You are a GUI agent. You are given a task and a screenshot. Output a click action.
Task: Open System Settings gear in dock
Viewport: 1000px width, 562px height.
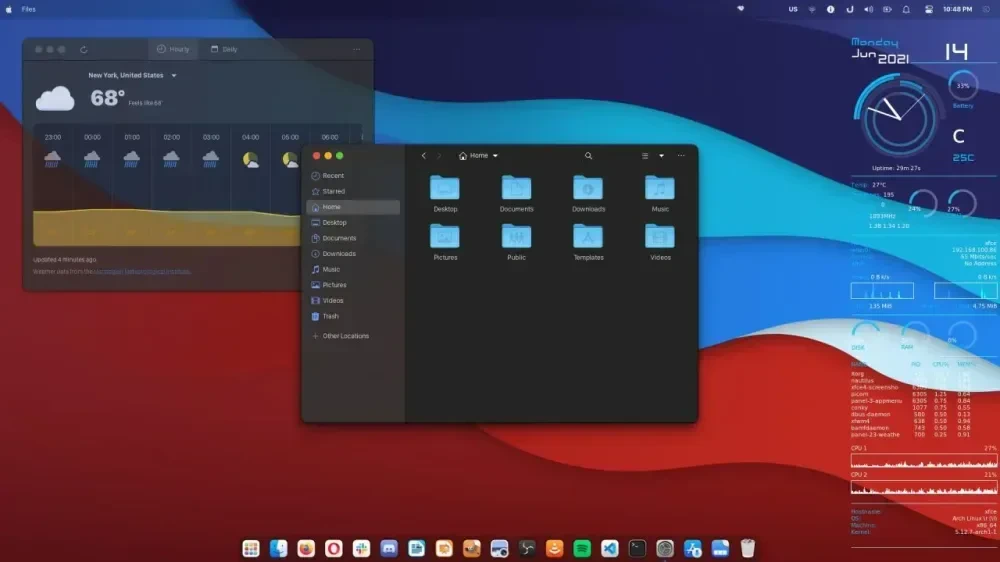point(665,549)
